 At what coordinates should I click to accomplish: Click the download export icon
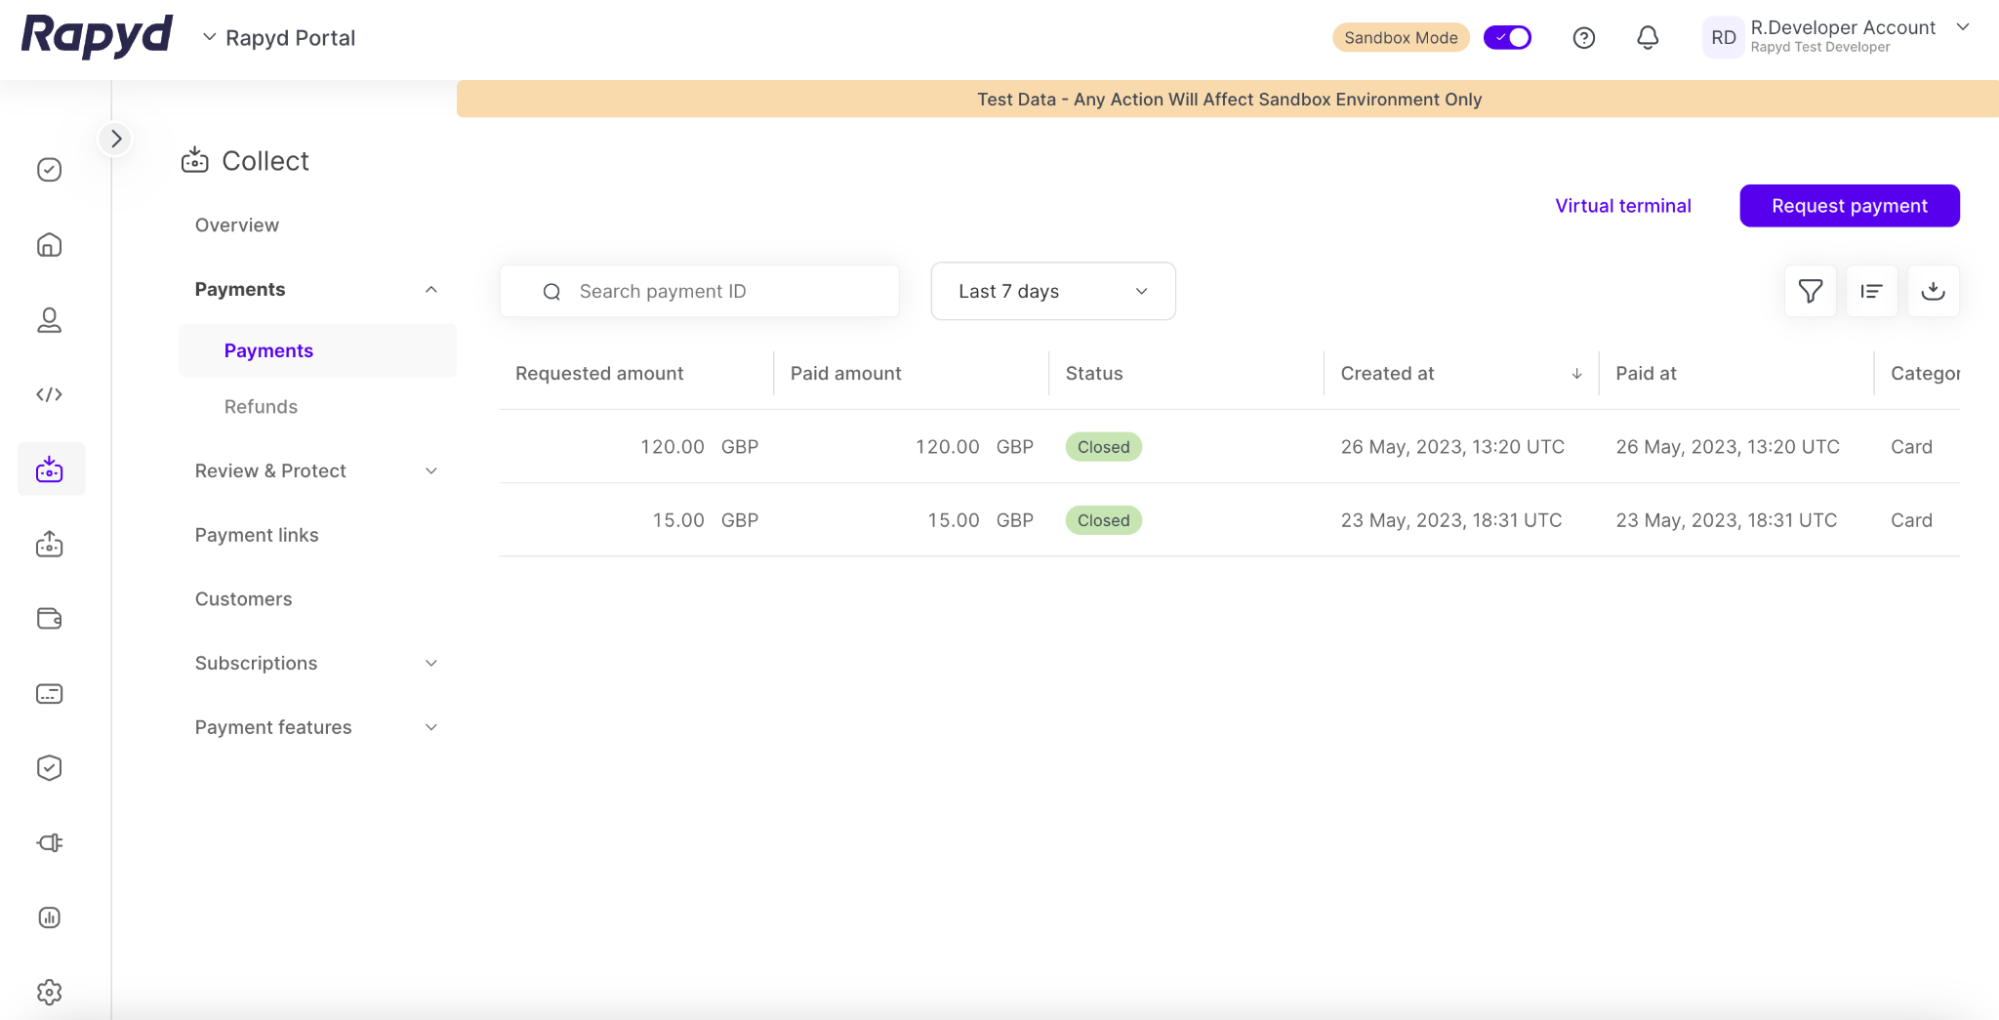[1932, 291]
